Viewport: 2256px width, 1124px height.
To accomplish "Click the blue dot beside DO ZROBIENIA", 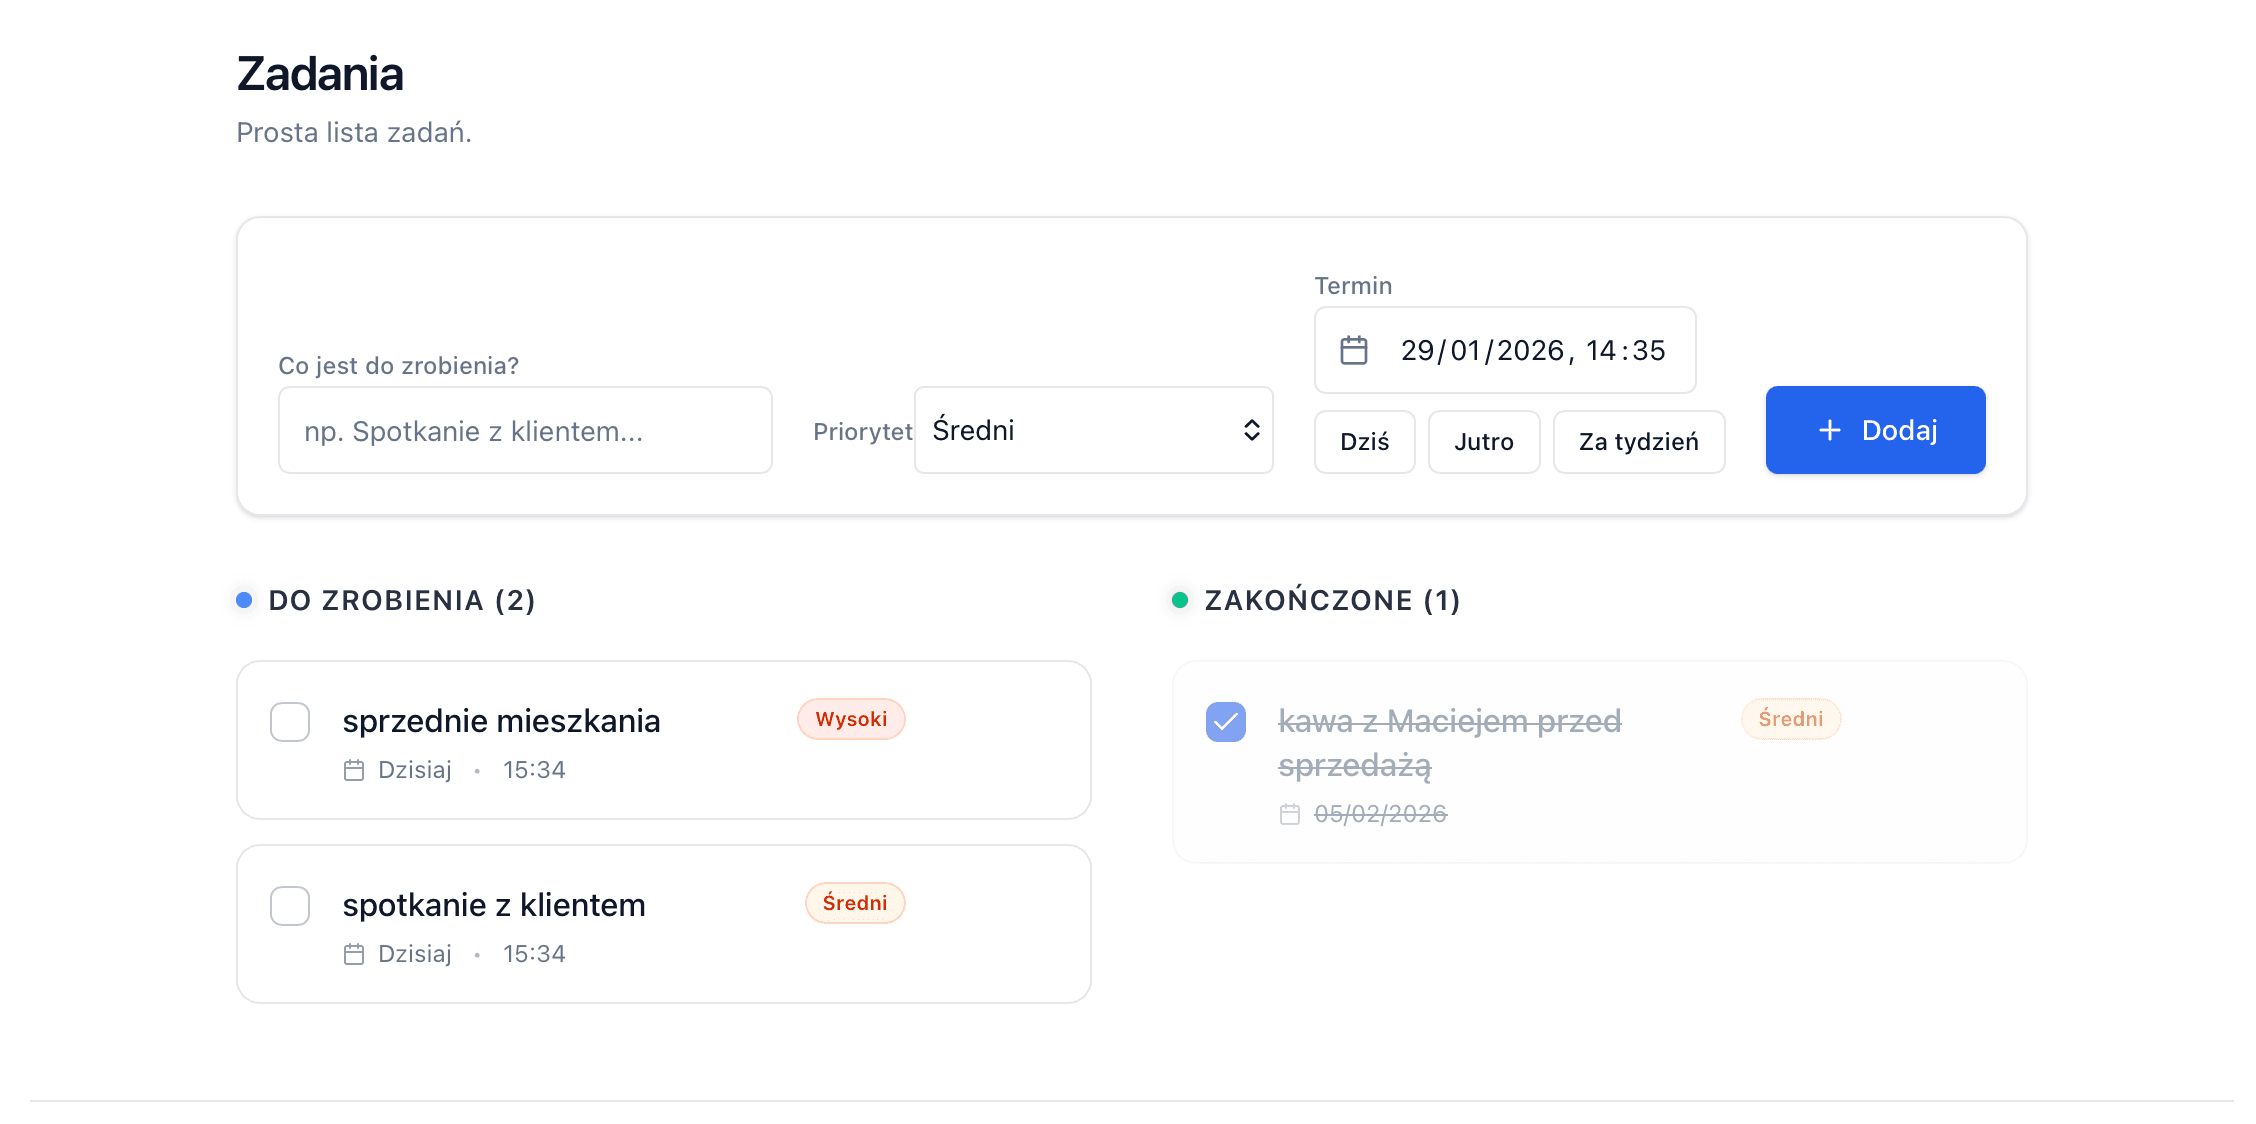I will pyautogui.click(x=244, y=600).
